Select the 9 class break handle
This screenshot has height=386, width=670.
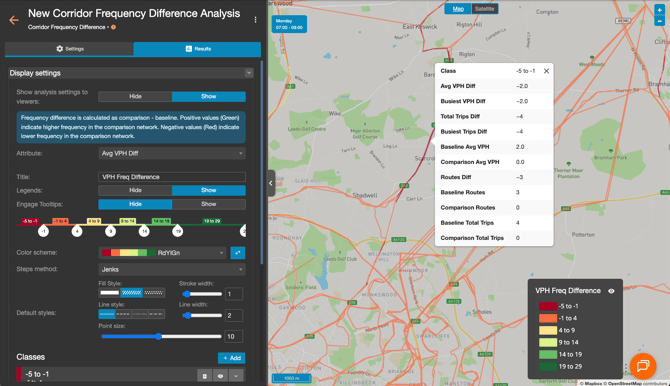tap(110, 232)
